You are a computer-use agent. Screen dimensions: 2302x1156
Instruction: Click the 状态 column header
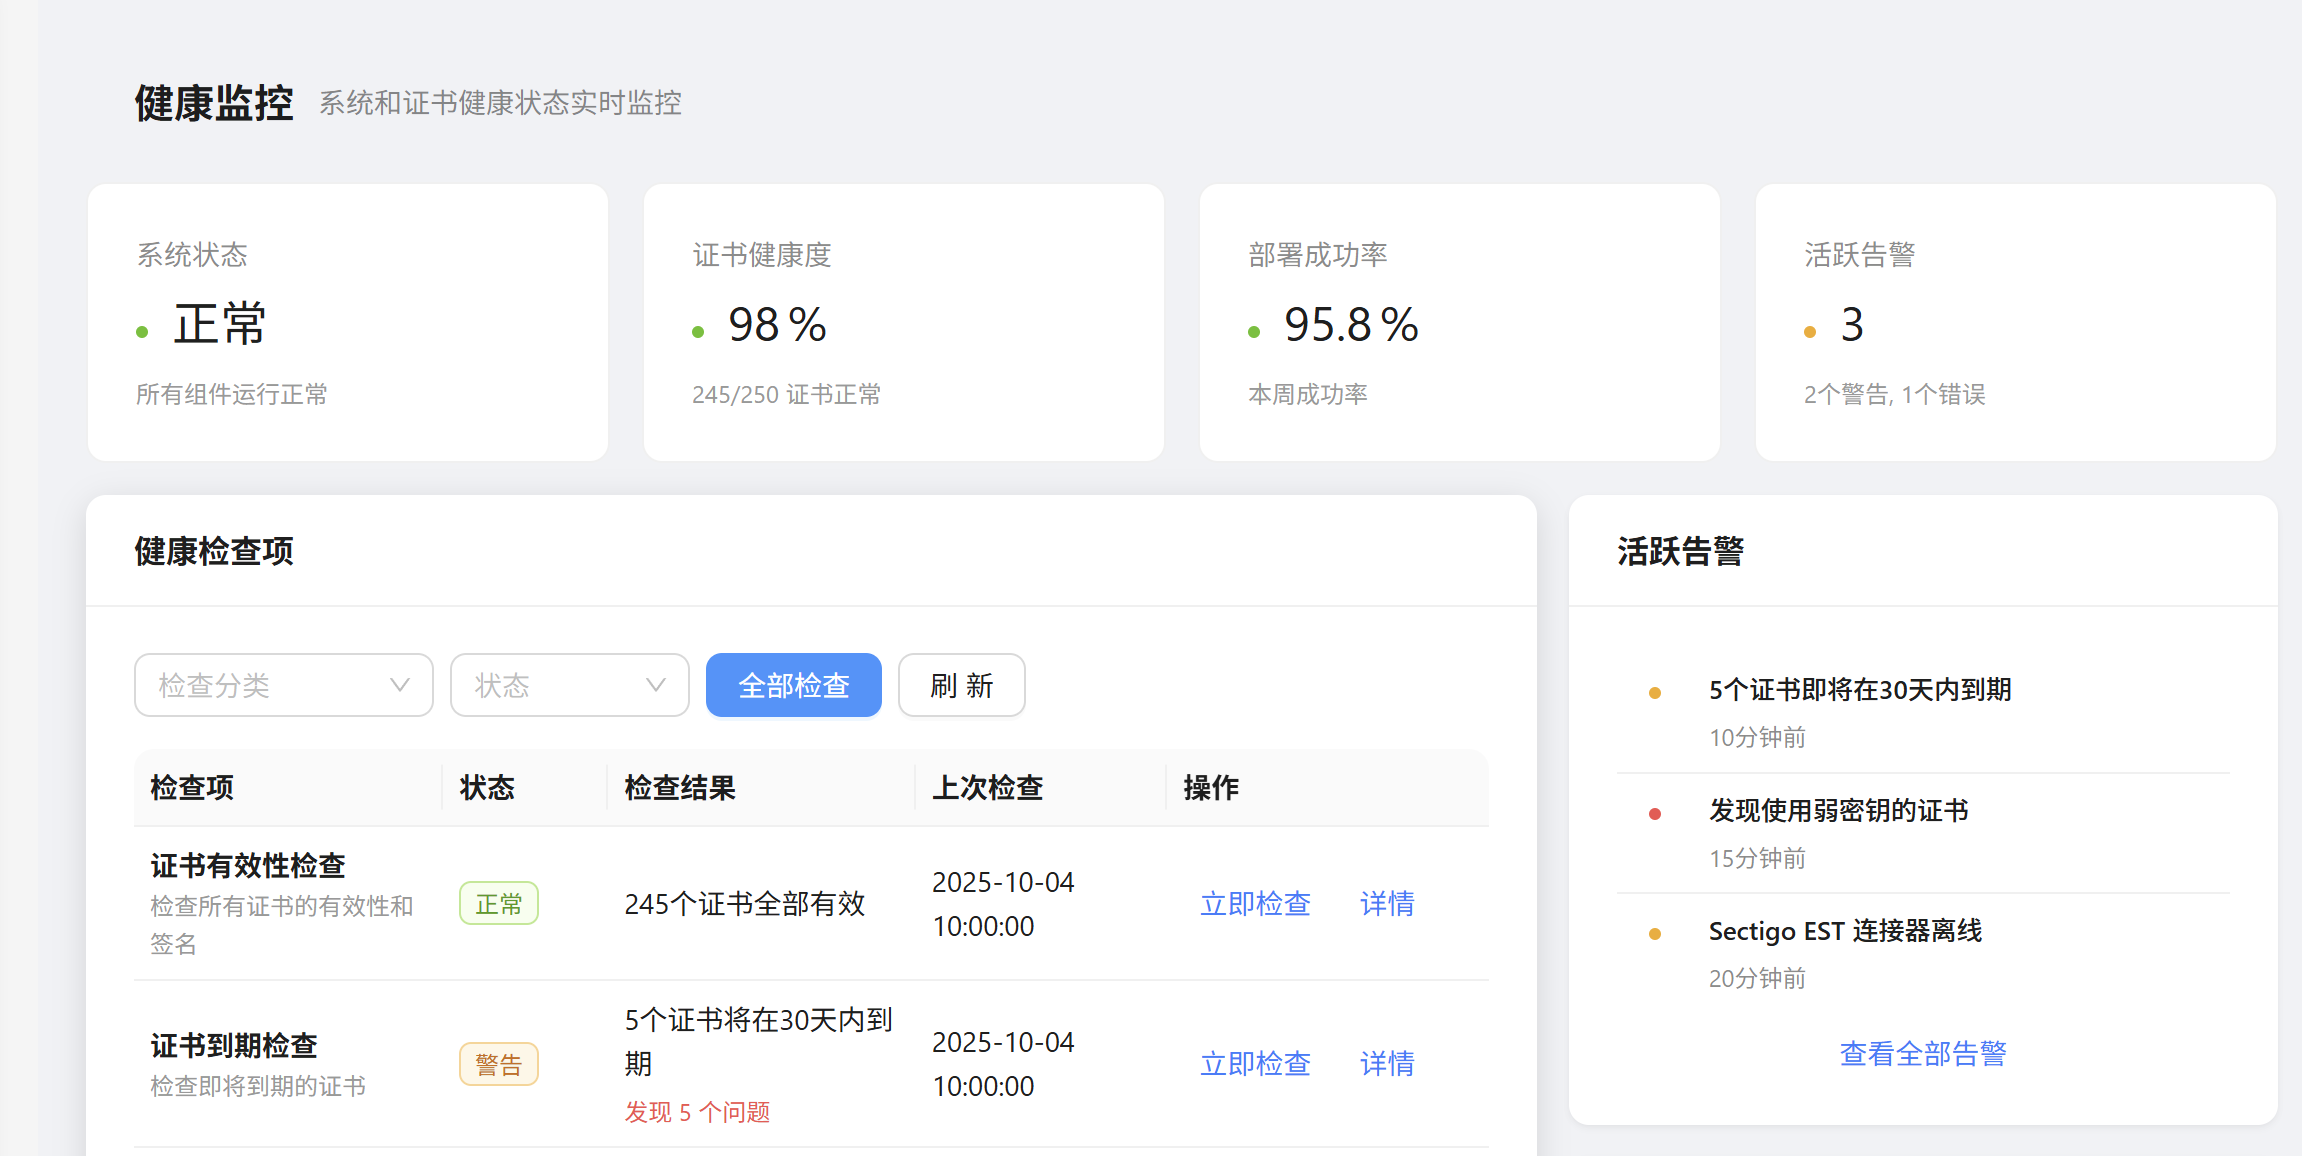487,788
